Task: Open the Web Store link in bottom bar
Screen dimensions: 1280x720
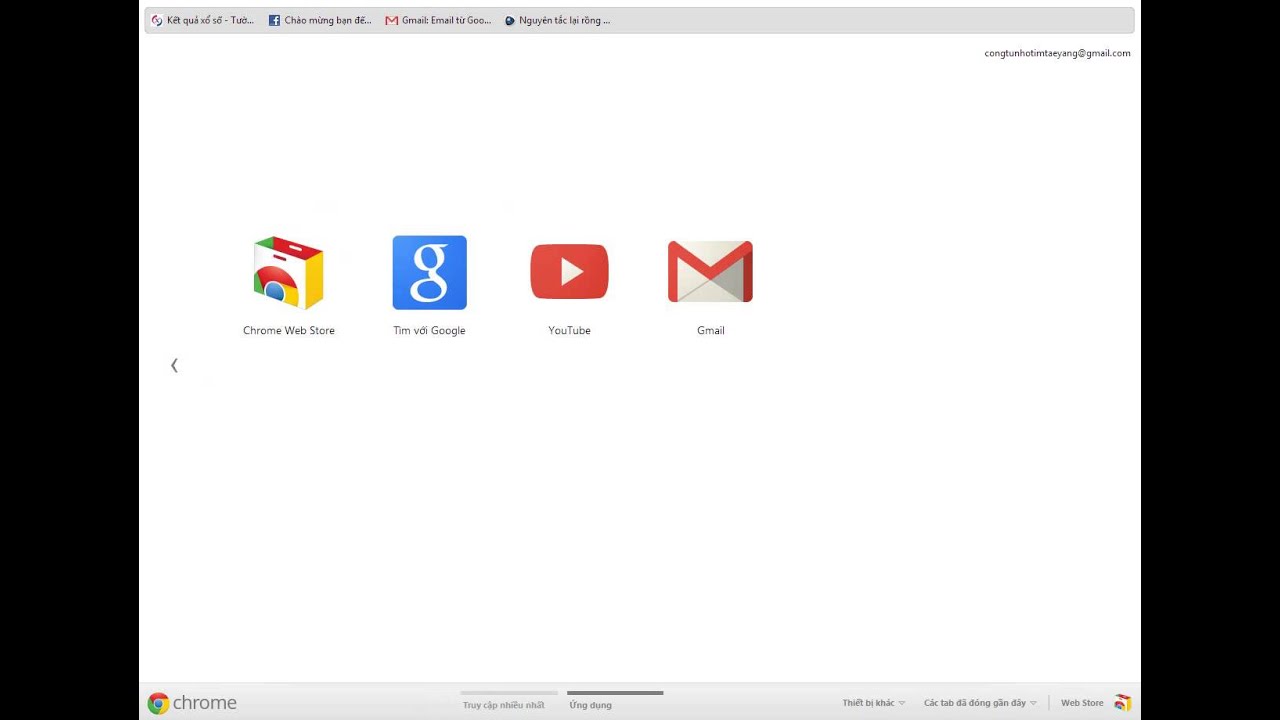Action: click(1096, 703)
